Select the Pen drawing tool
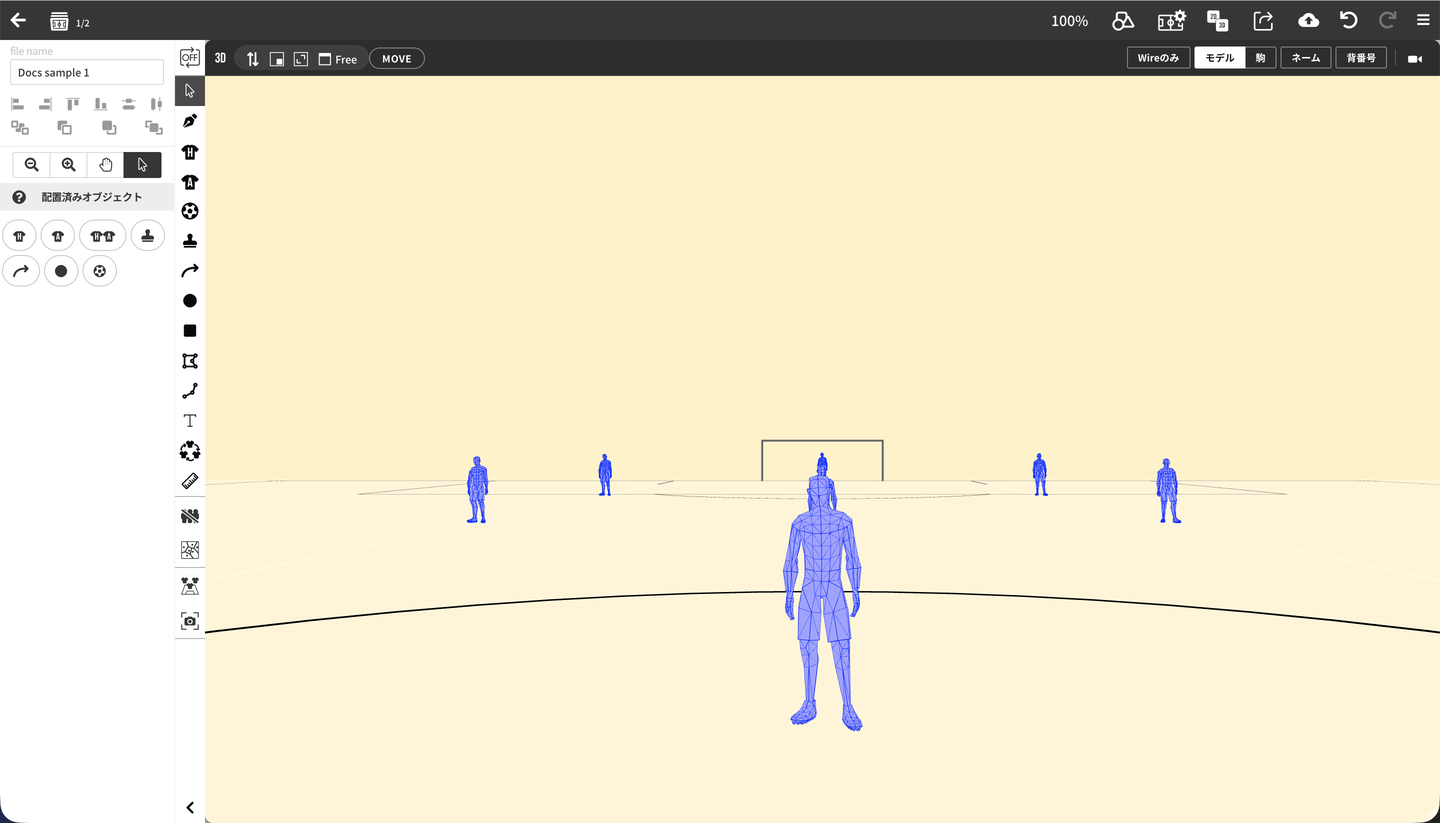 [x=190, y=121]
